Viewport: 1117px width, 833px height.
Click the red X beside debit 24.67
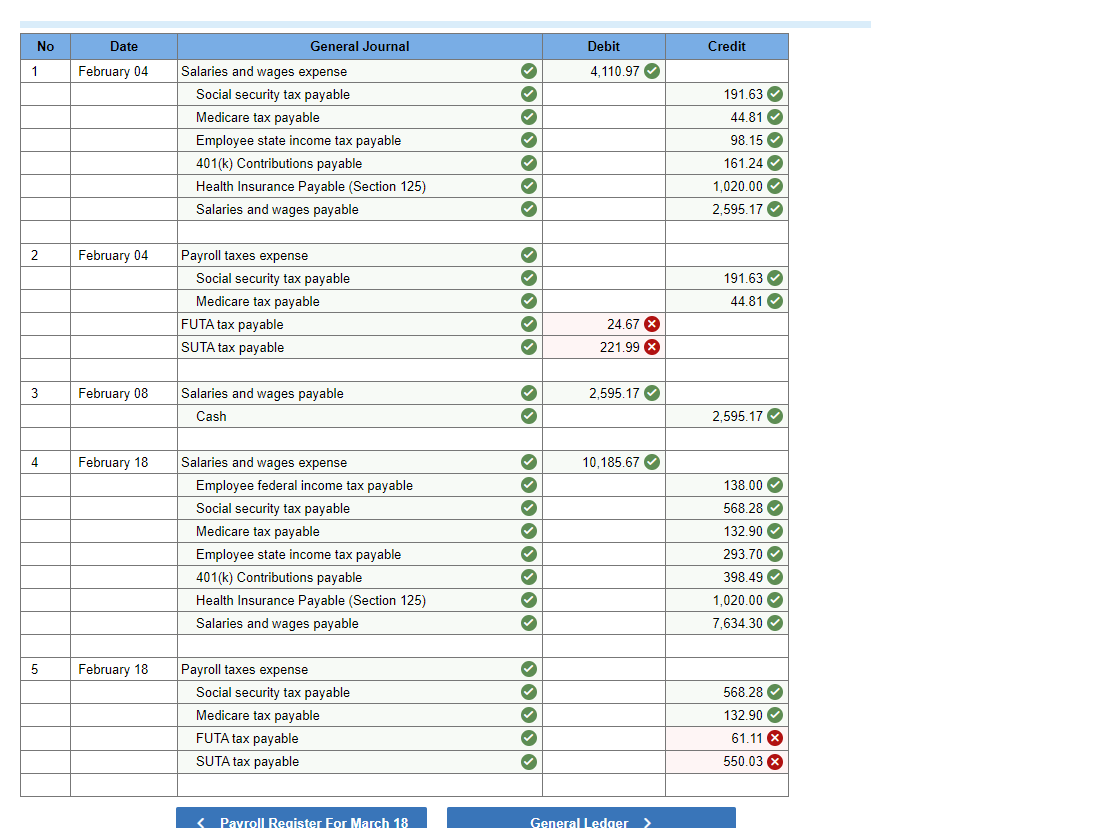tap(652, 324)
